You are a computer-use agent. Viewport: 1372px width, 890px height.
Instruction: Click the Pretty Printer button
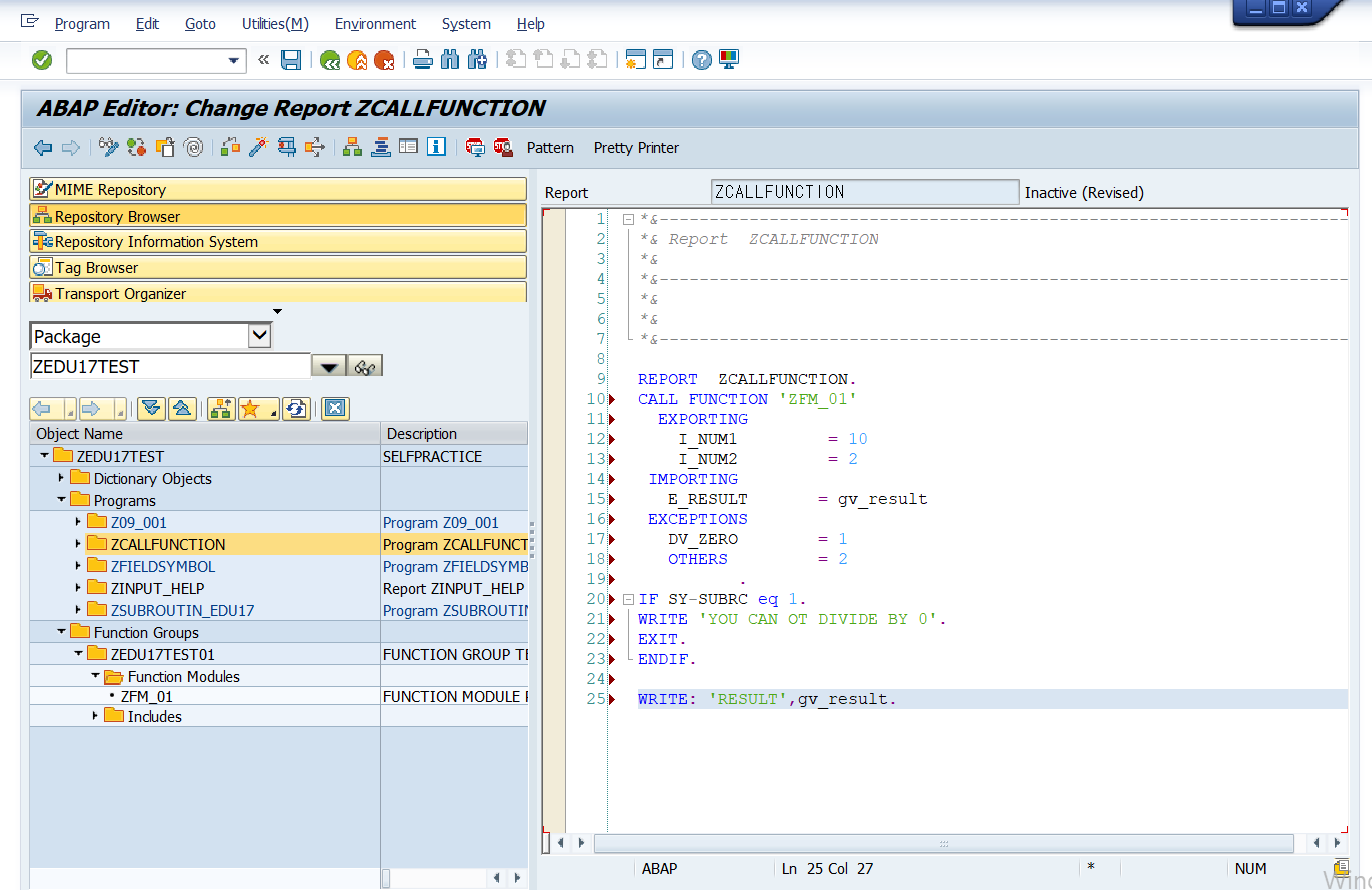pyautogui.click(x=636, y=148)
